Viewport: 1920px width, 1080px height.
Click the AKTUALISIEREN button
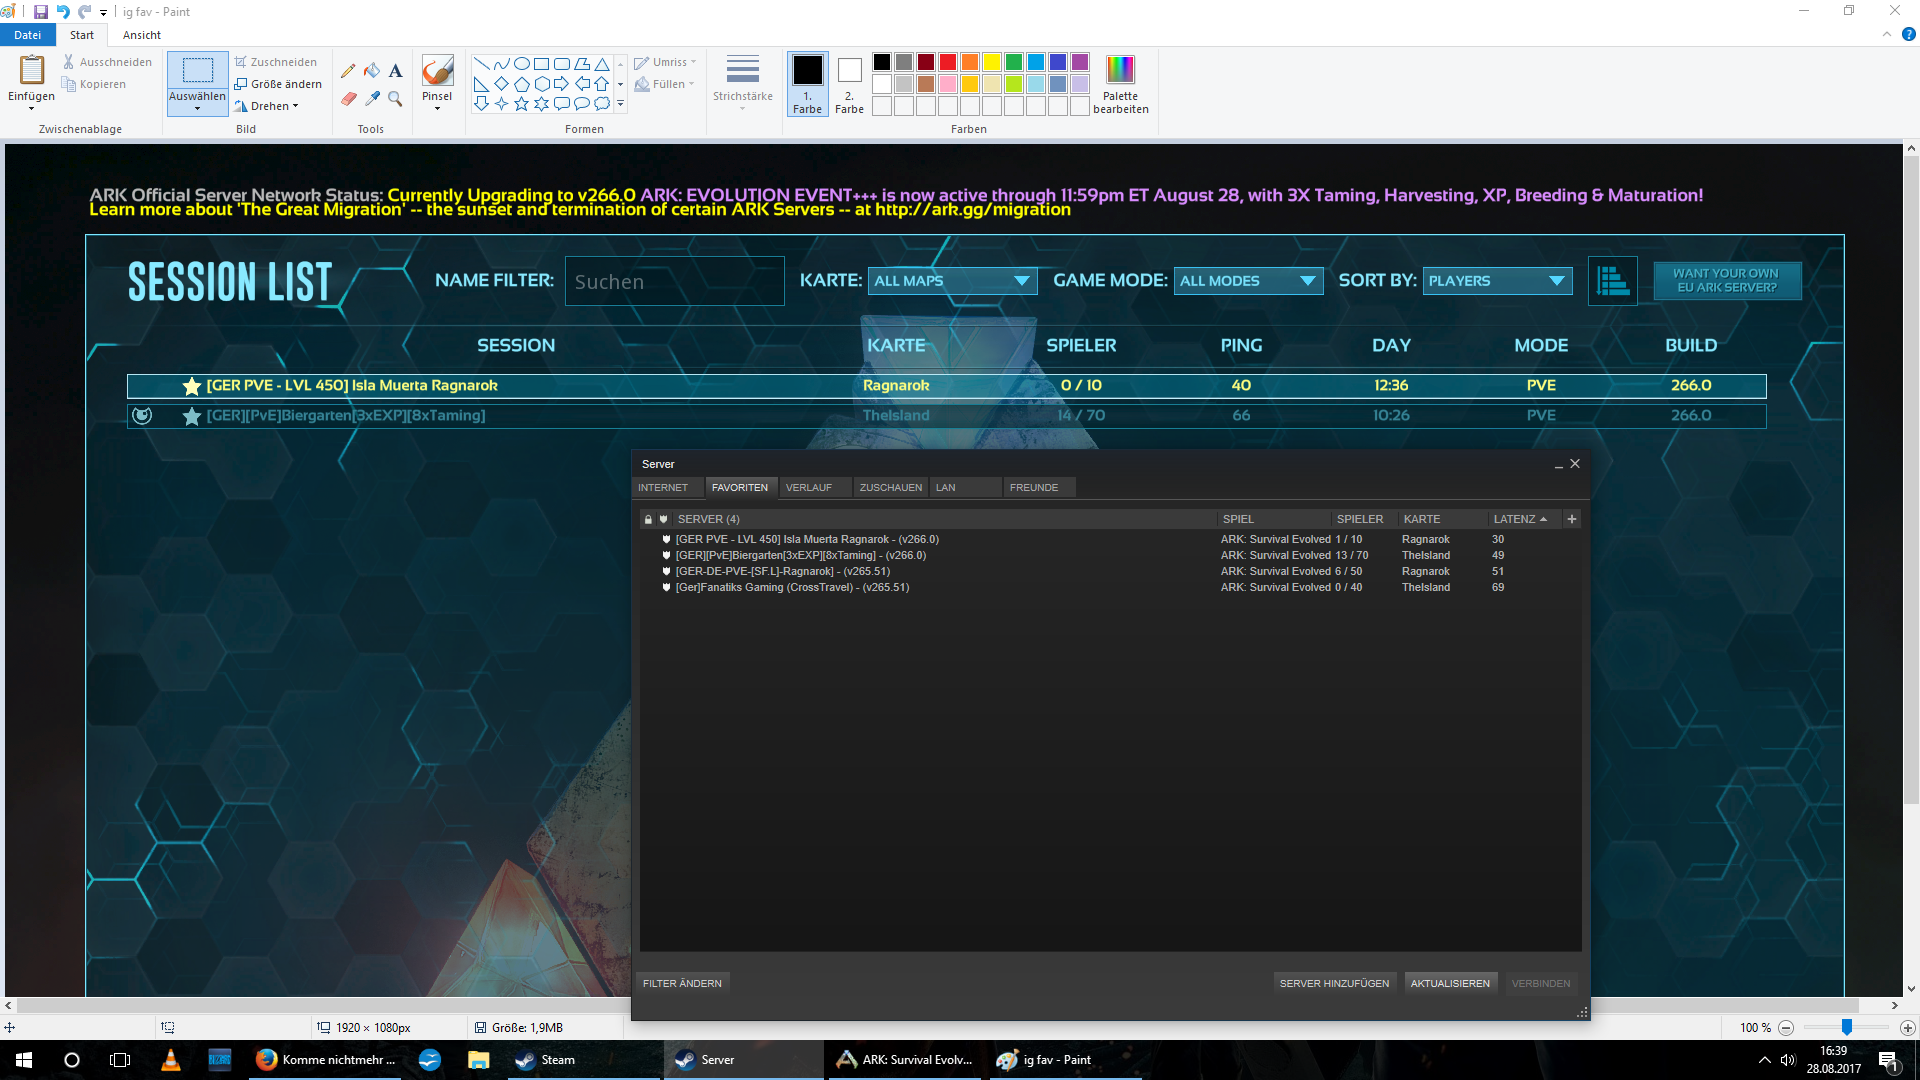1450,983
